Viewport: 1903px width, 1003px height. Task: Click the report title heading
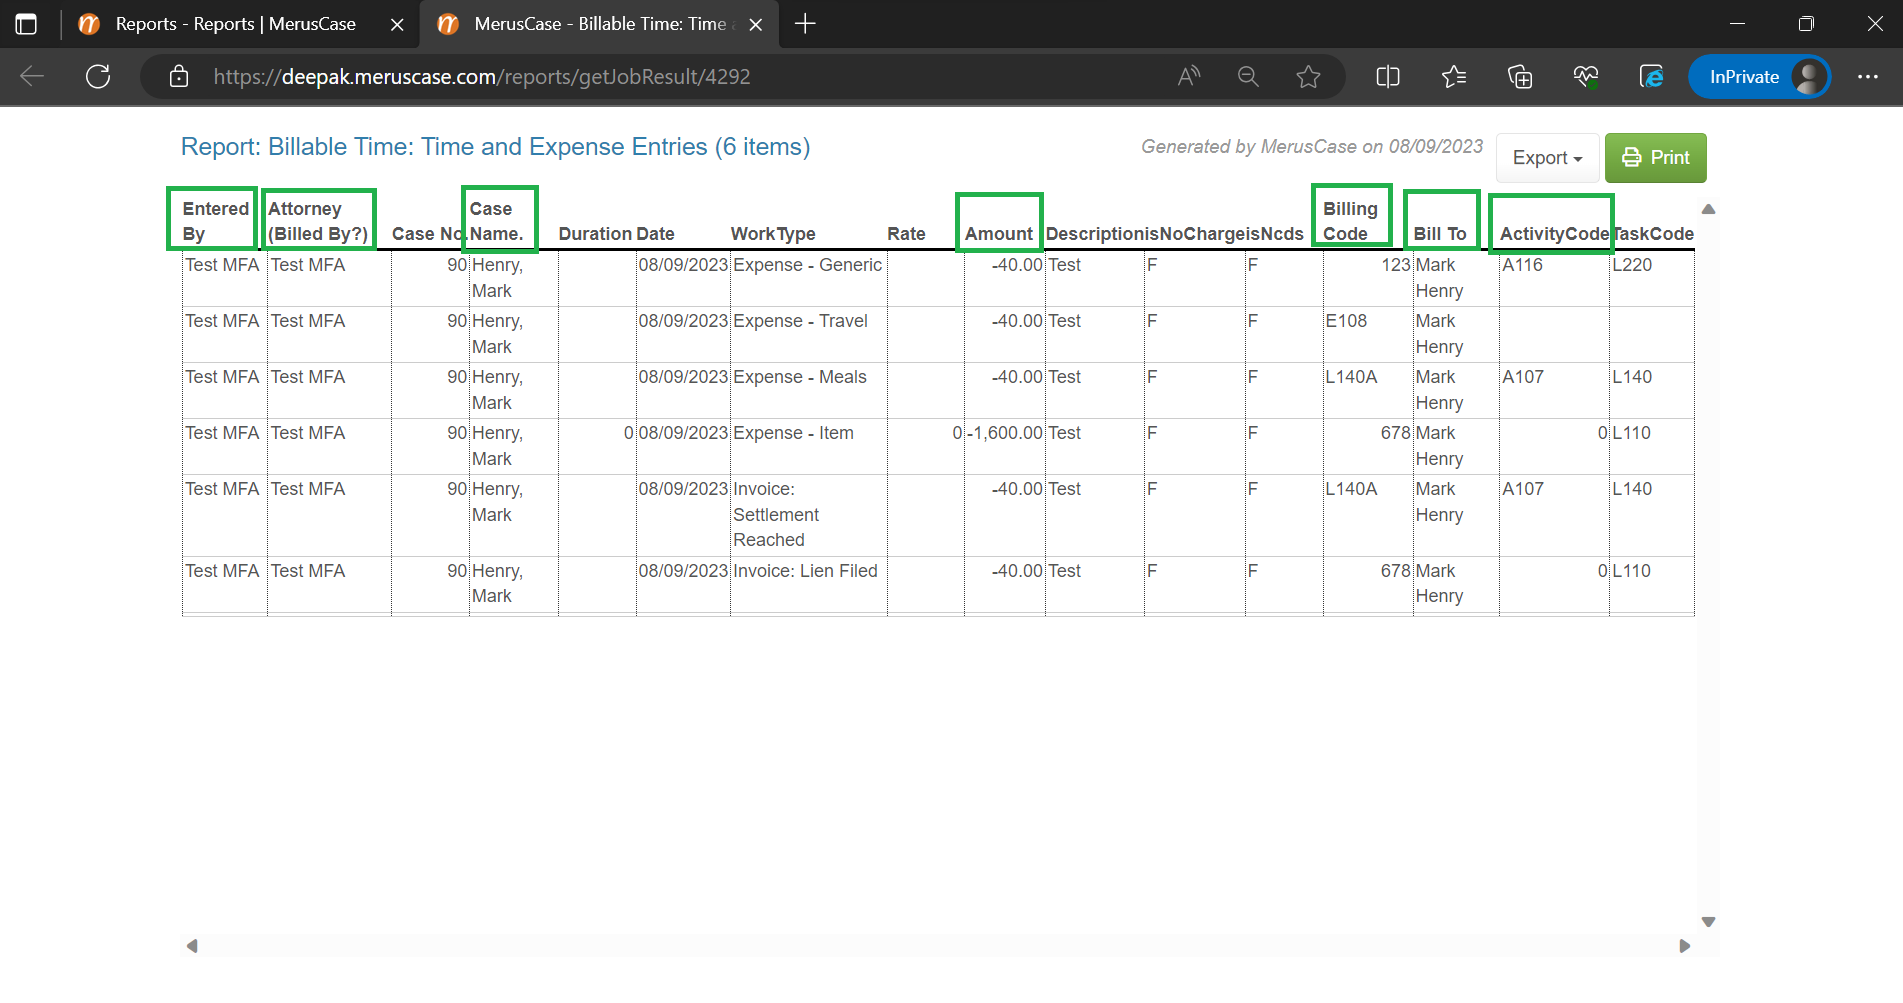pos(496,147)
